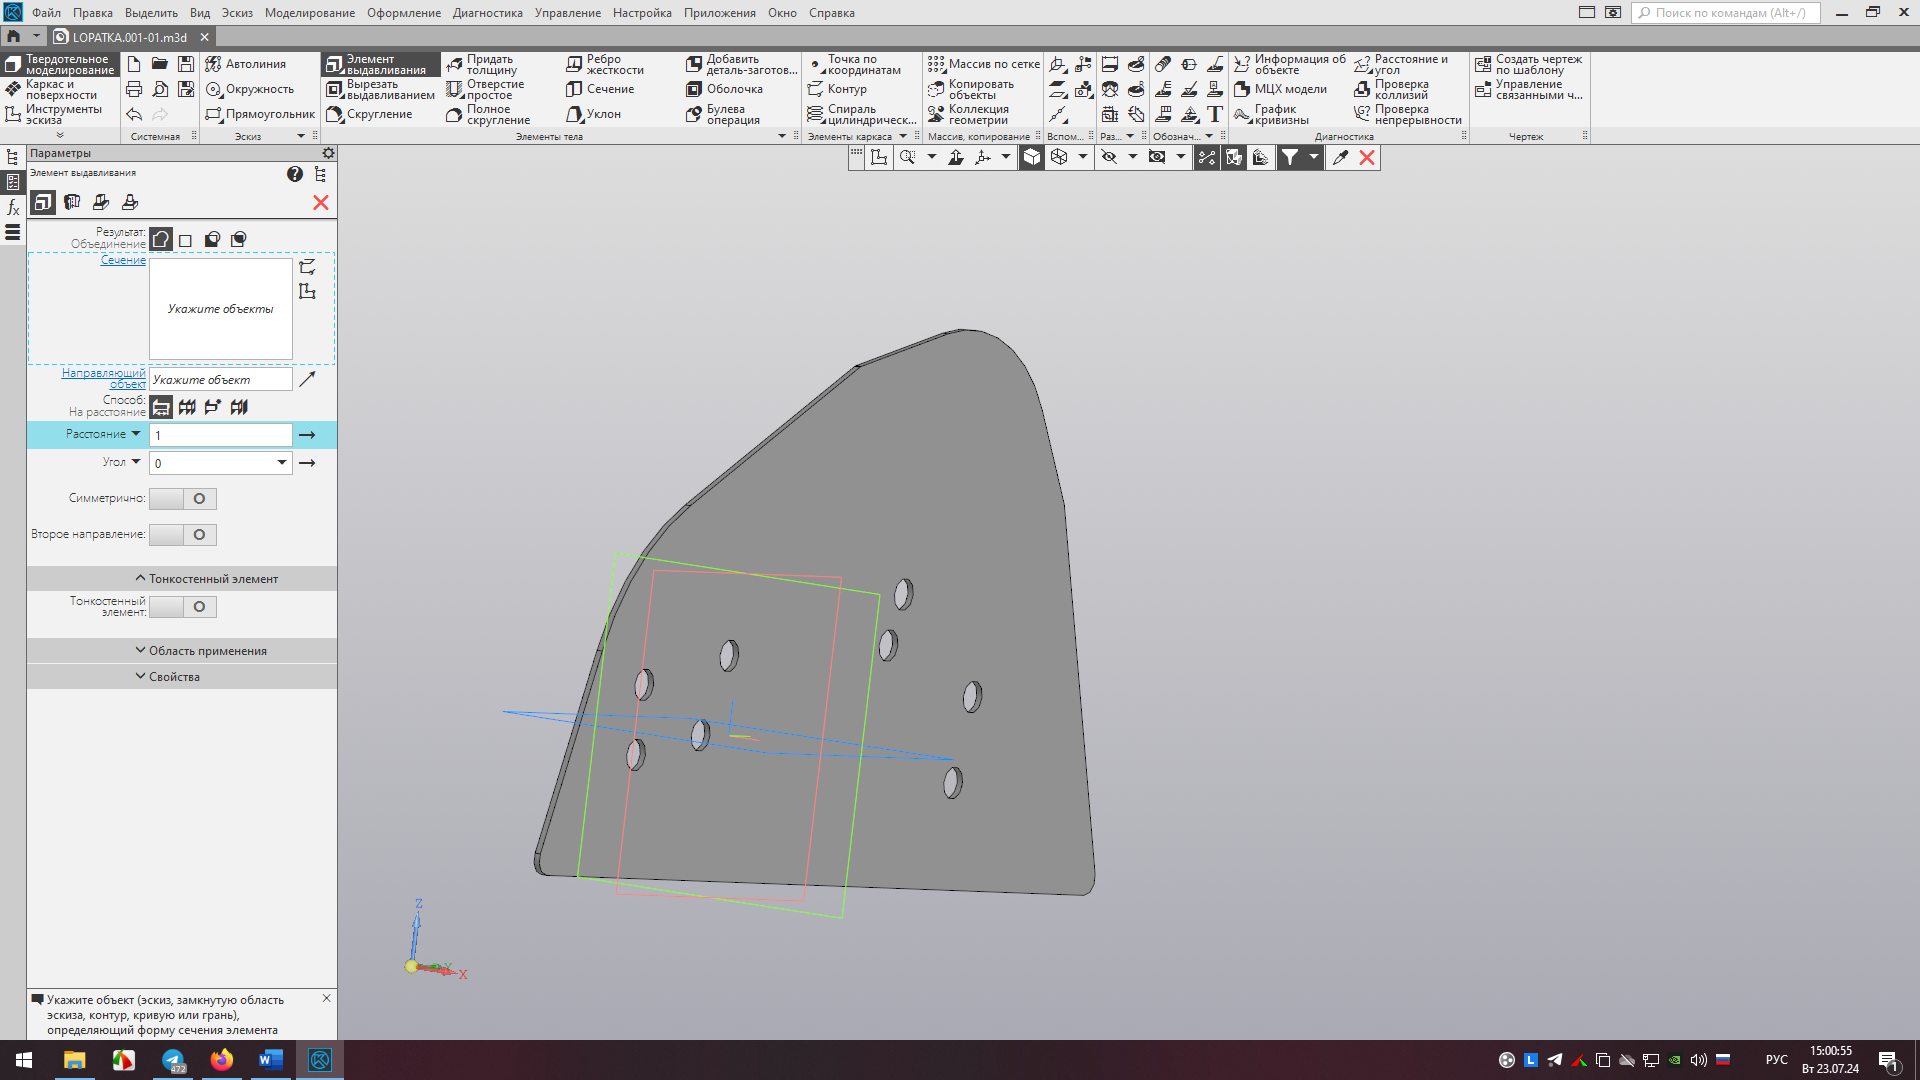Choose the Вырезать выдавливанием cut tool
The height and width of the screenshot is (1080, 1920).
[380, 89]
